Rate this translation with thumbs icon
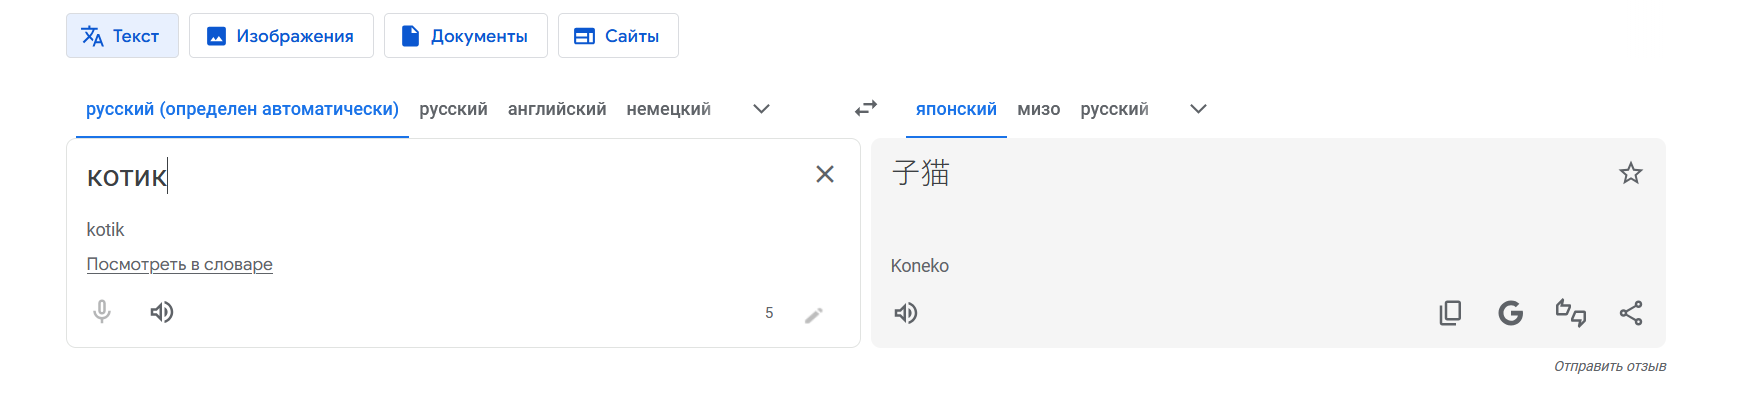Viewport: 1759px width, 411px height. (x=1570, y=313)
